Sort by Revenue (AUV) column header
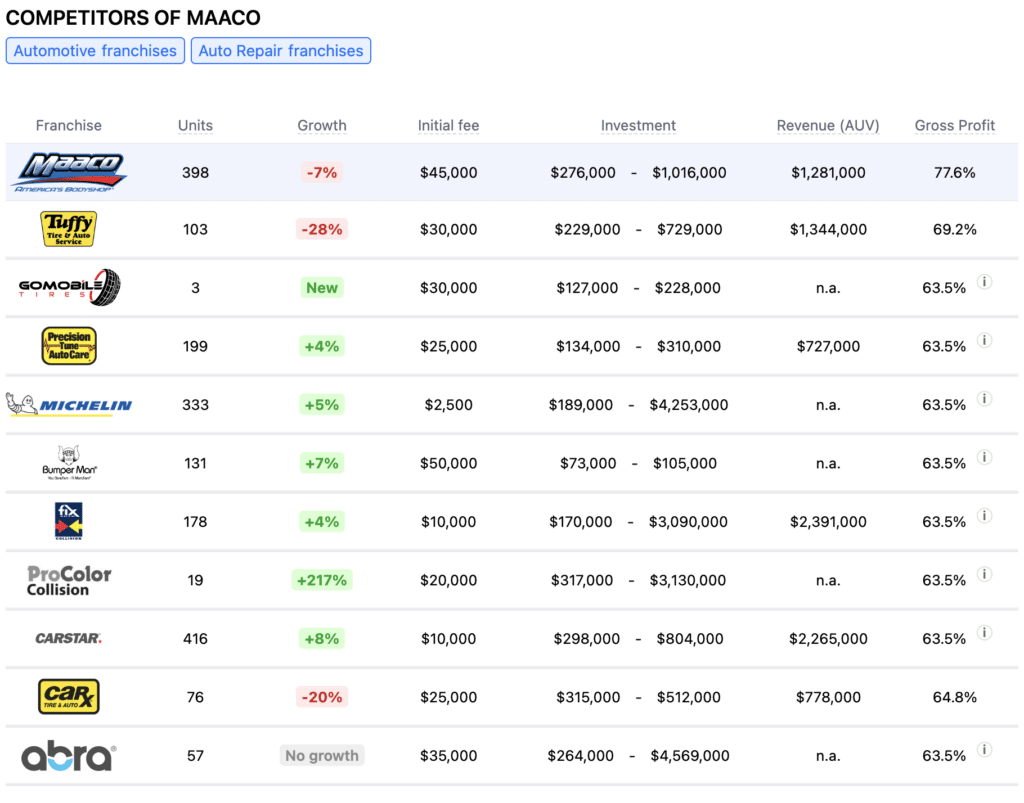Image resolution: width=1024 pixels, height=803 pixels. point(828,125)
